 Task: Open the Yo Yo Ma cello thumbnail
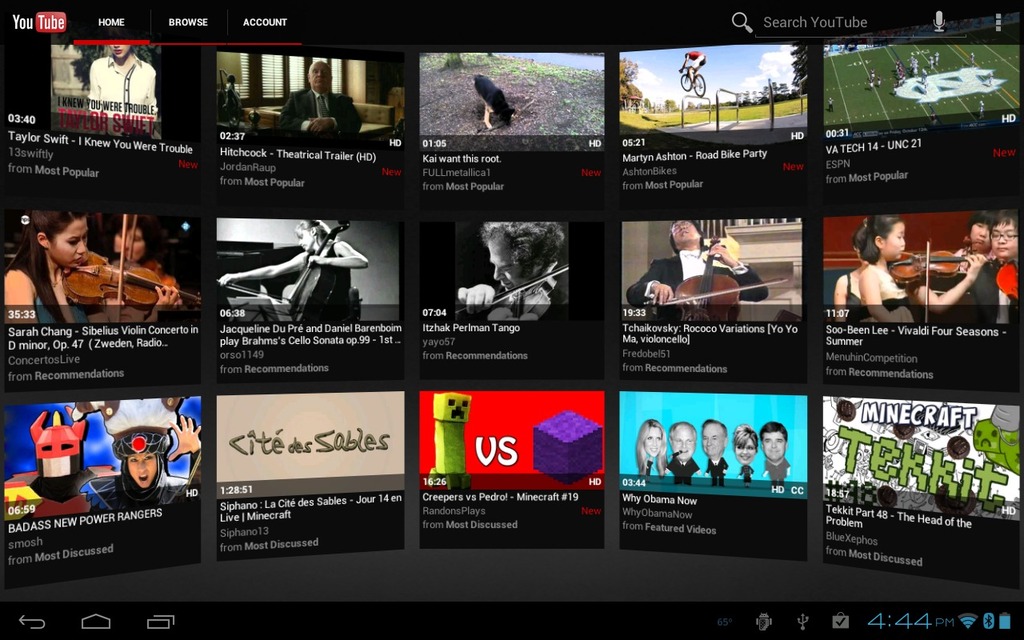click(712, 270)
